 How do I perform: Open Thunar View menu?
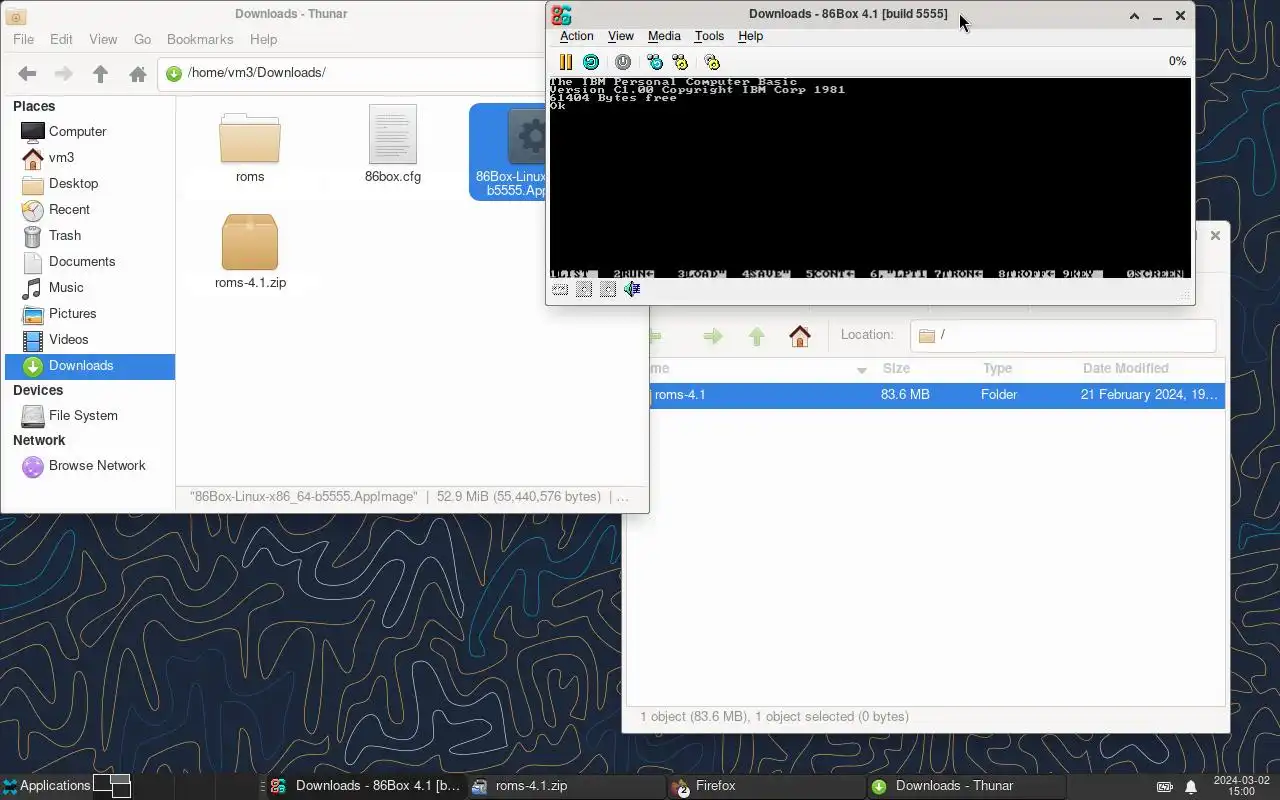click(103, 39)
